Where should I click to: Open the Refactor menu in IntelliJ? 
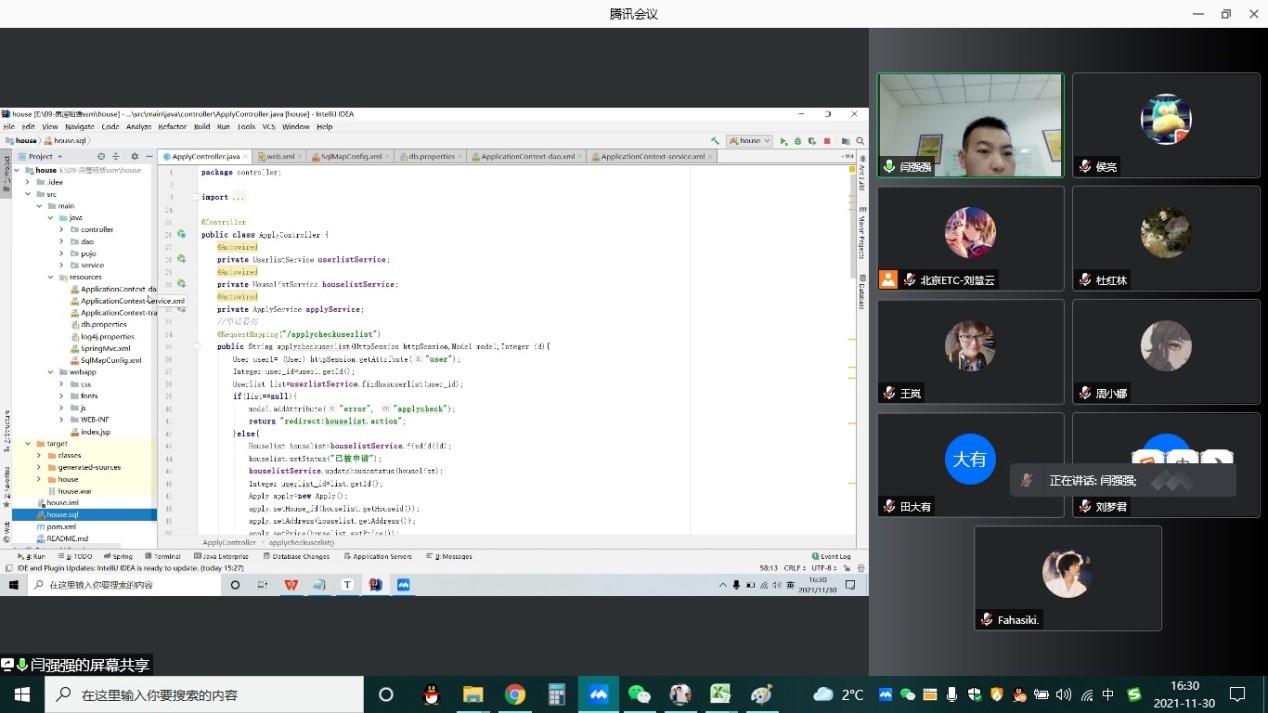(172, 127)
